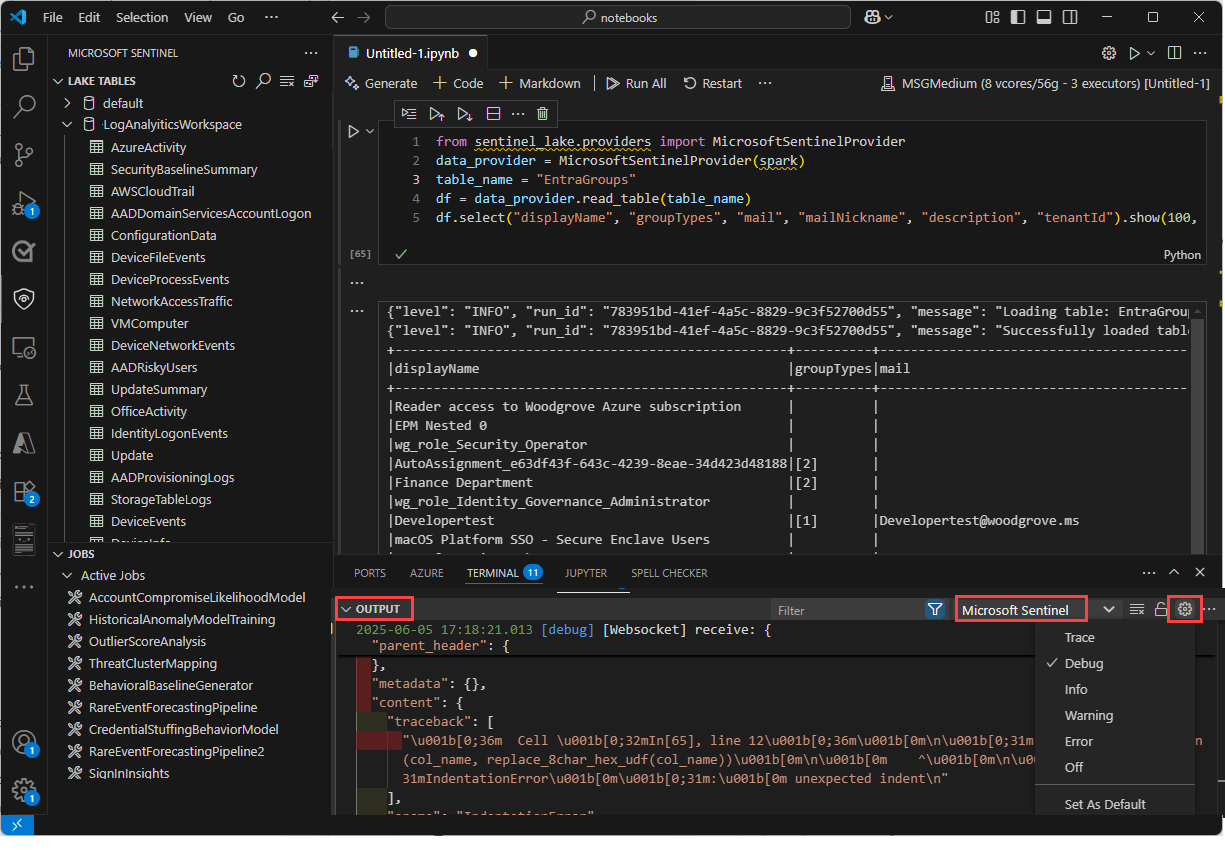The image size is (1225, 850).
Task: Add a Markdown cell from the notebook toolbar
Action: point(540,83)
